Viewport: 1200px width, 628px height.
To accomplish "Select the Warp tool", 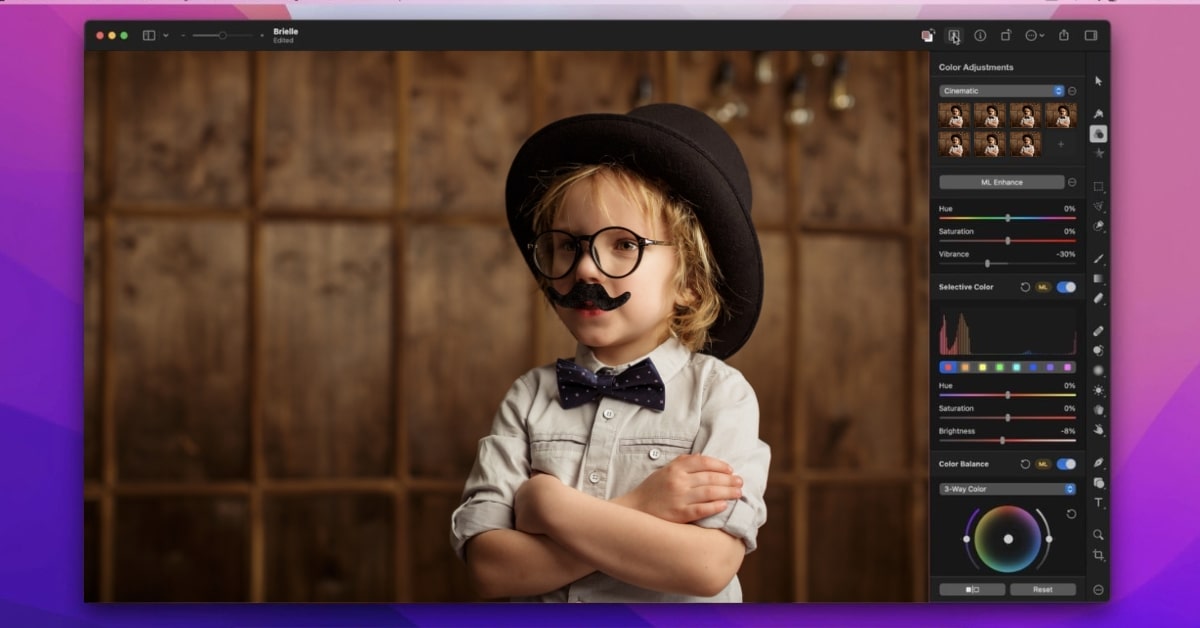I will click(x=1098, y=410).
